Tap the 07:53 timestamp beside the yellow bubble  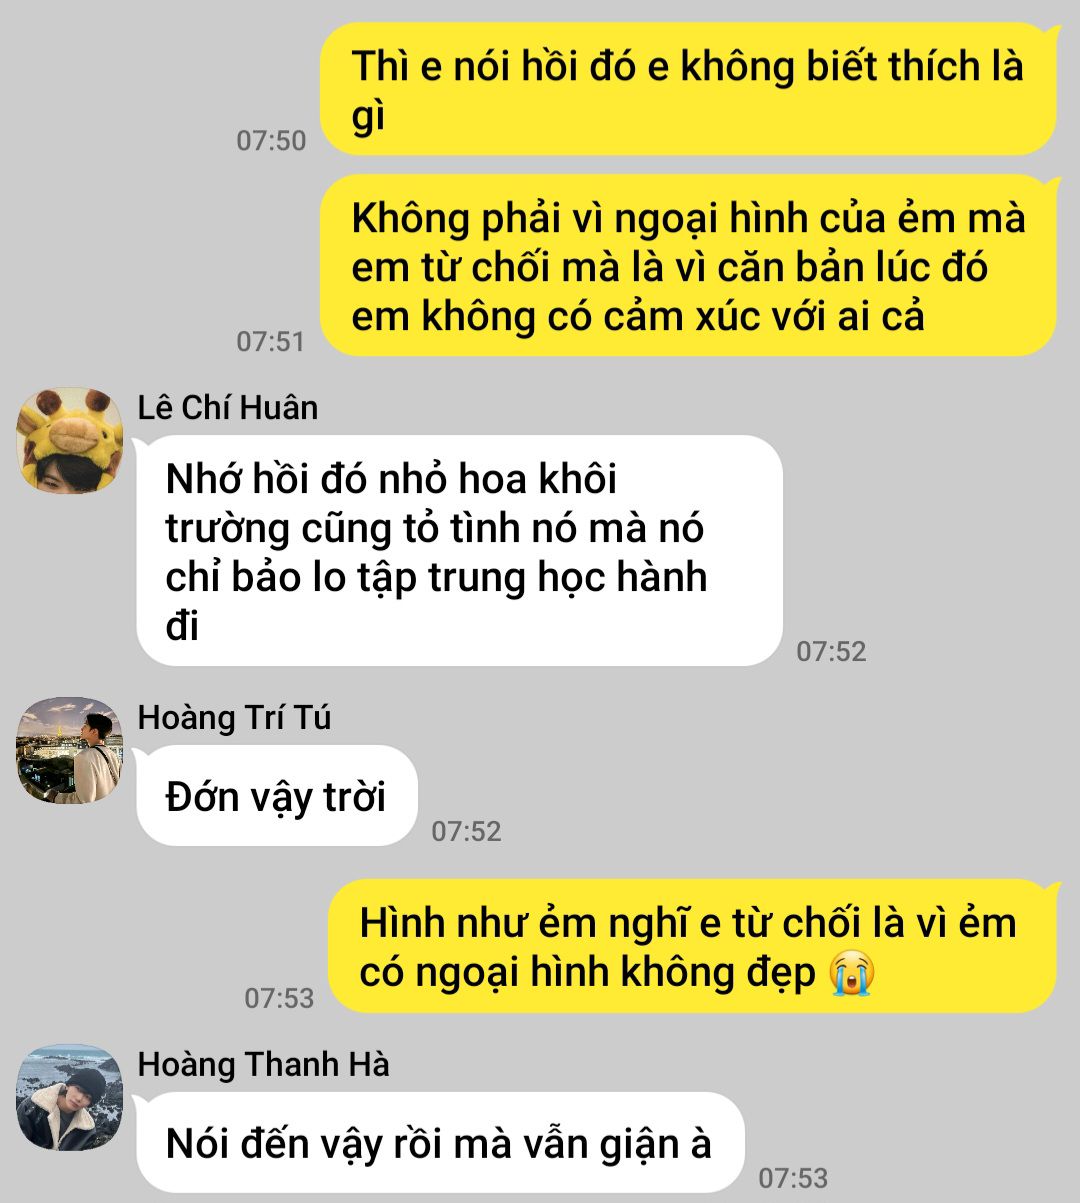[x=279, y=998]
